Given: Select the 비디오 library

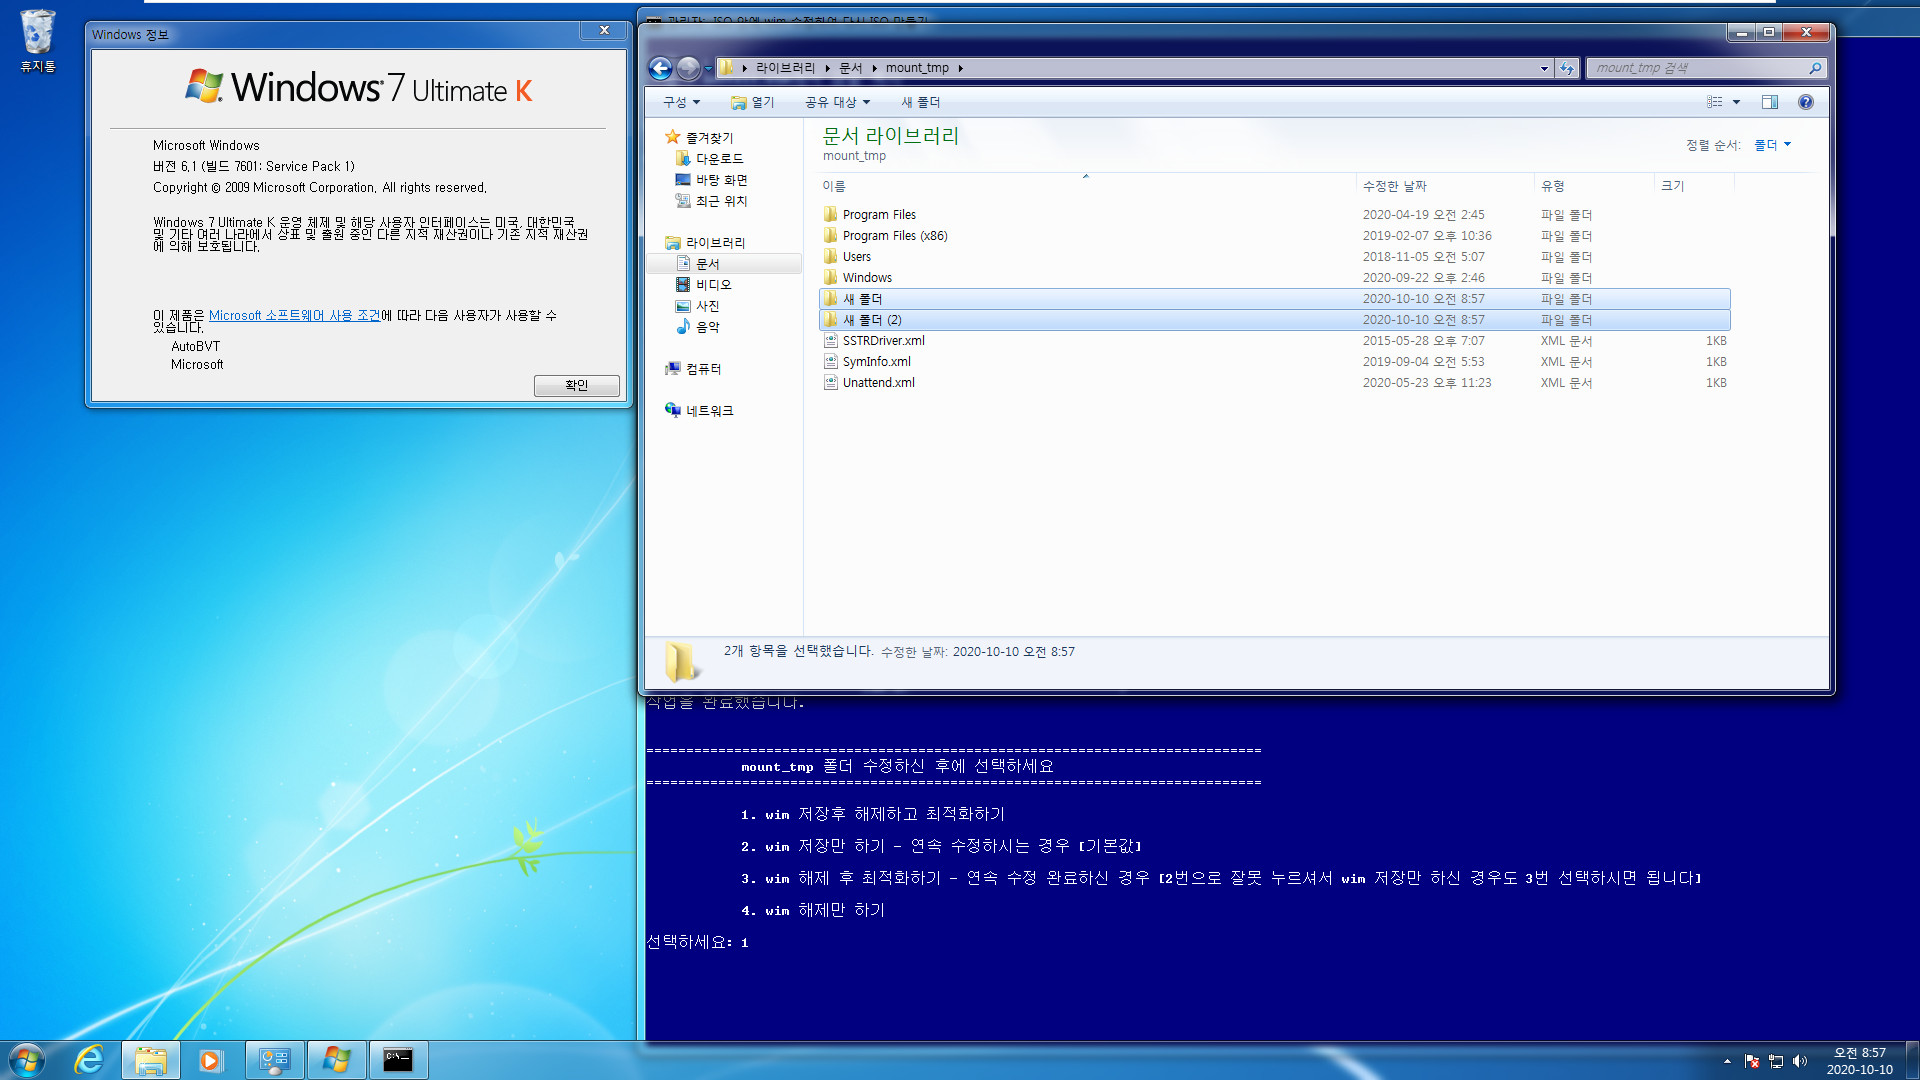Looking at the screenshot, I should click(x=713, y=285).
